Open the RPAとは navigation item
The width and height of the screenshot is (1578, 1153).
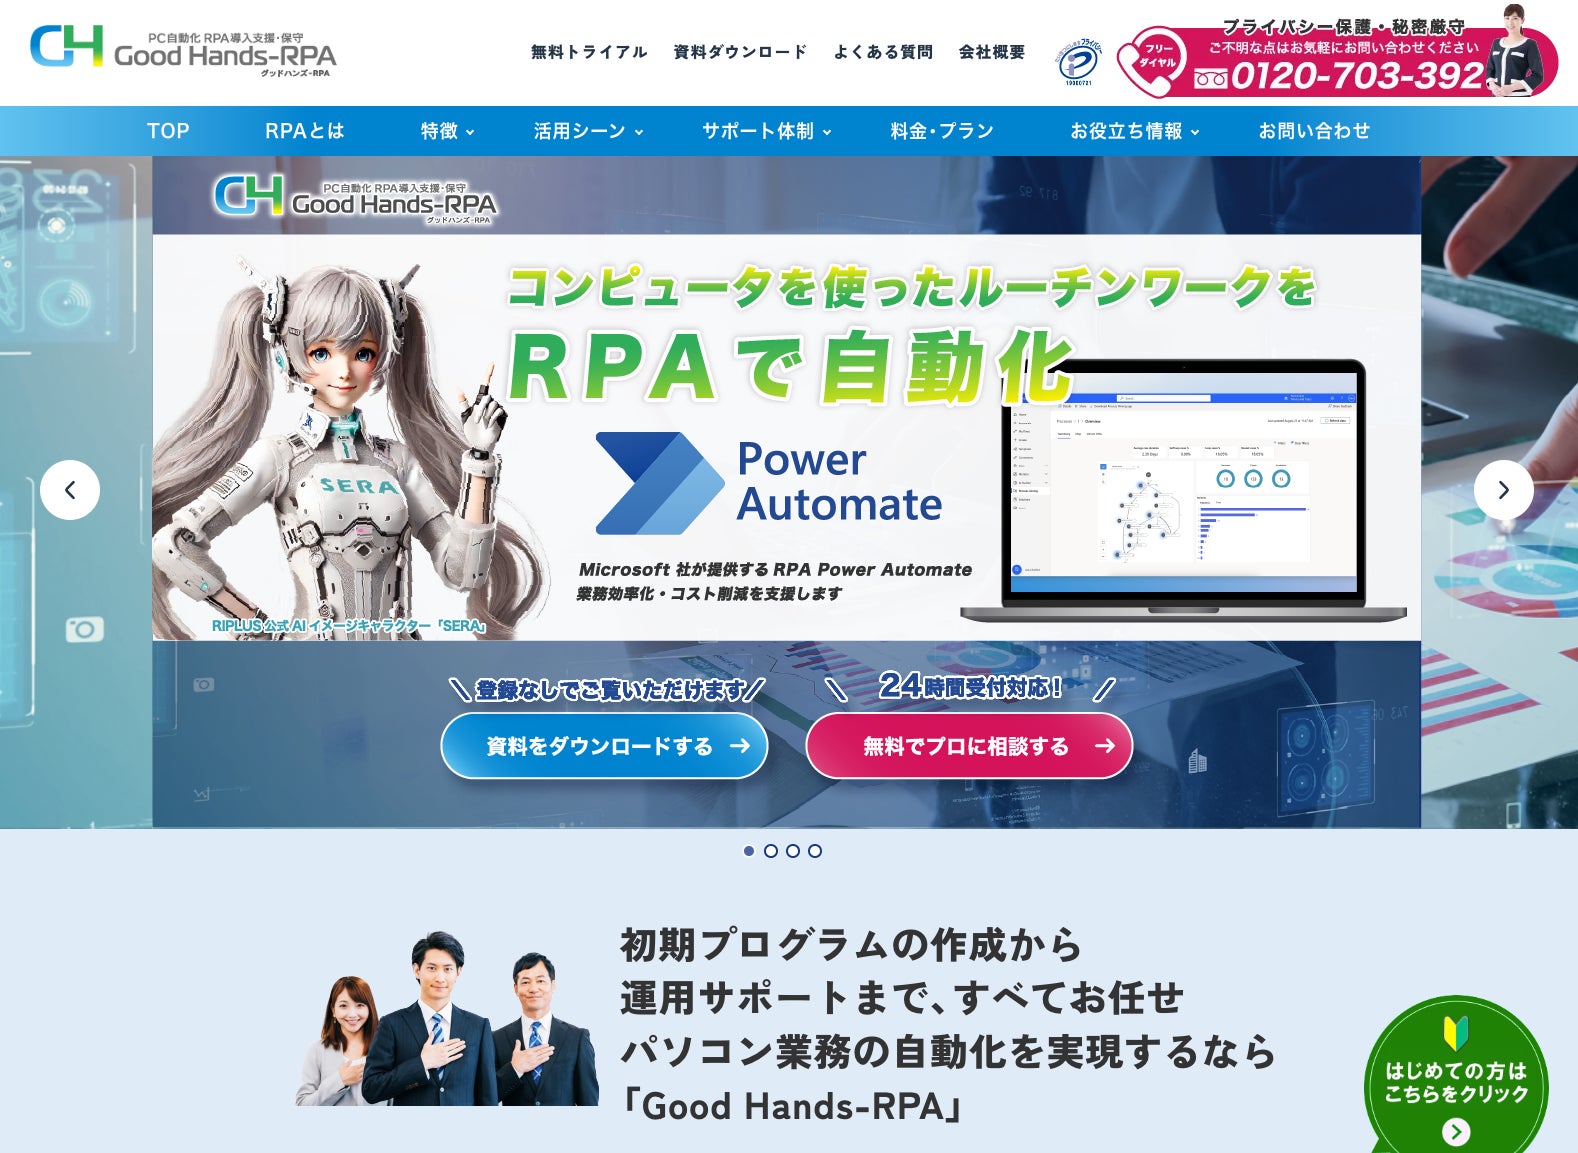pos(304,131)
